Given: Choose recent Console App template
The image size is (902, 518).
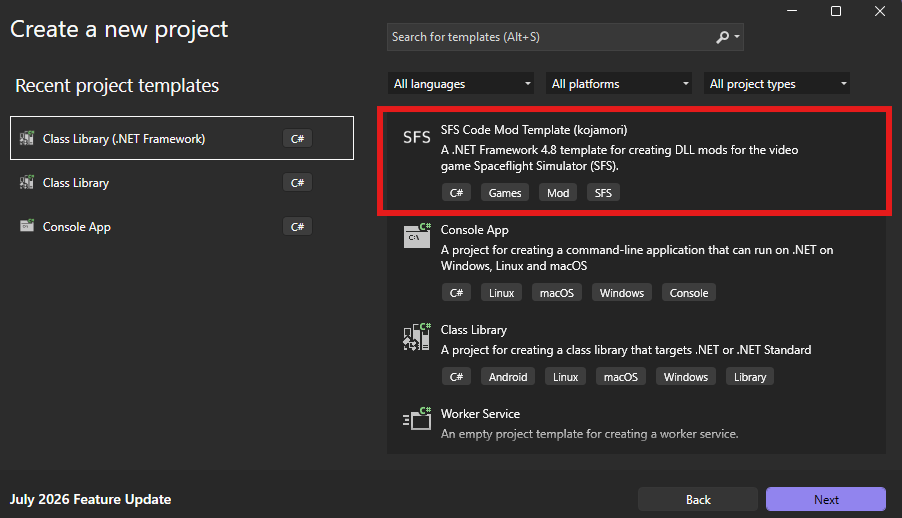Looking at the screenshot, I should click(182, 226).
